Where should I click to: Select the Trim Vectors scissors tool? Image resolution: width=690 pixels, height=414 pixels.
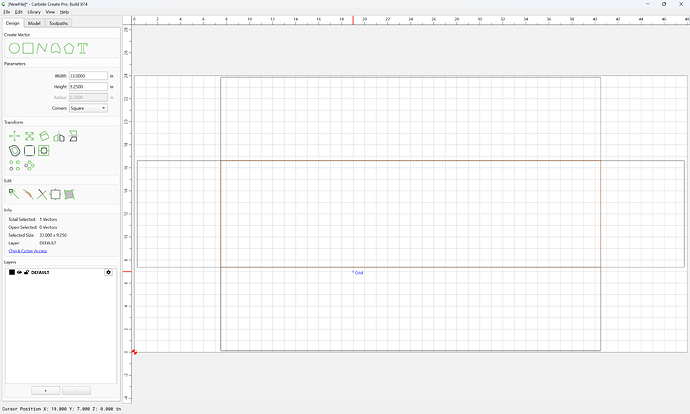tap(42, 194)
